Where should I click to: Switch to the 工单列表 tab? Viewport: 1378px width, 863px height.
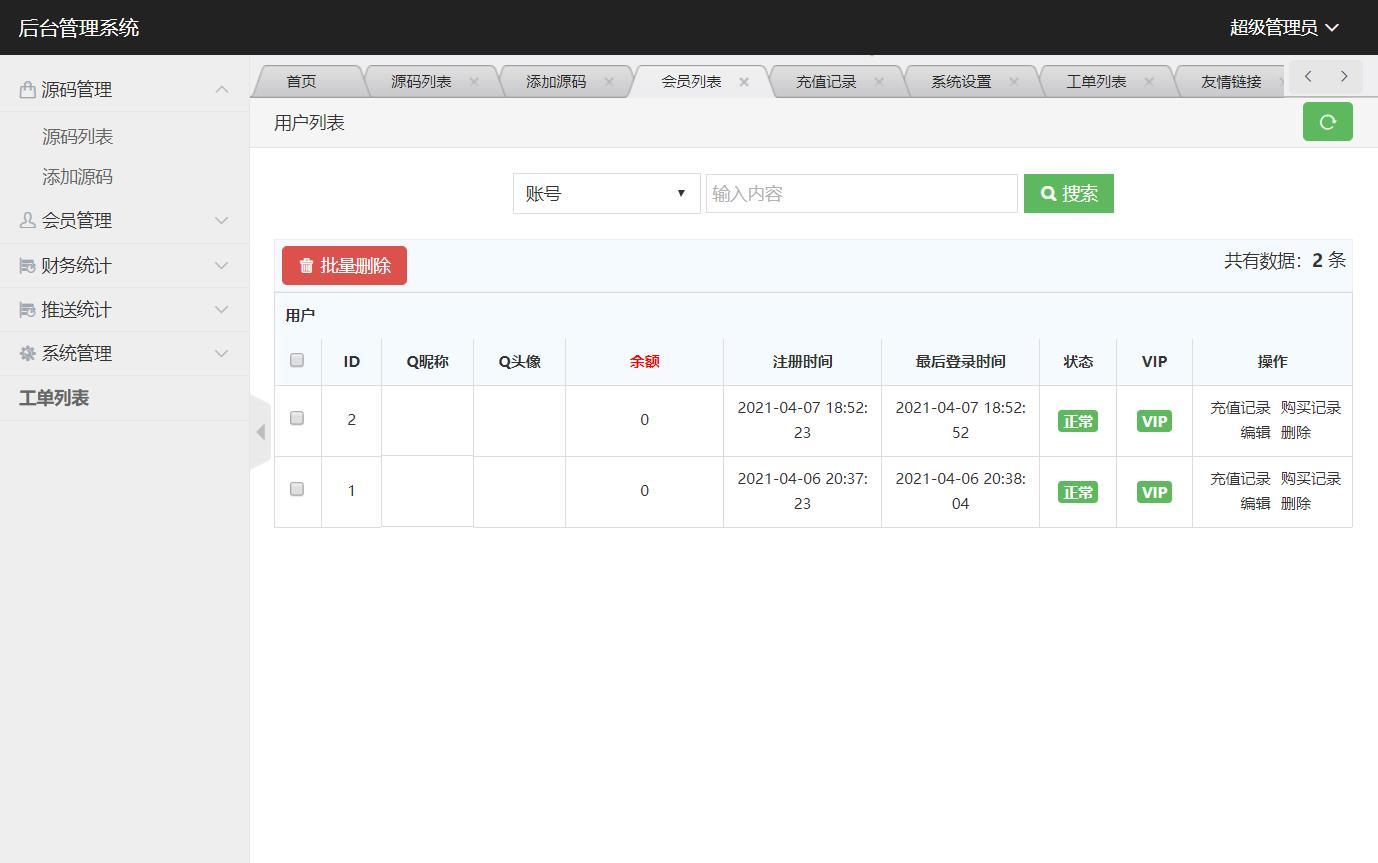coord(1096,82)
